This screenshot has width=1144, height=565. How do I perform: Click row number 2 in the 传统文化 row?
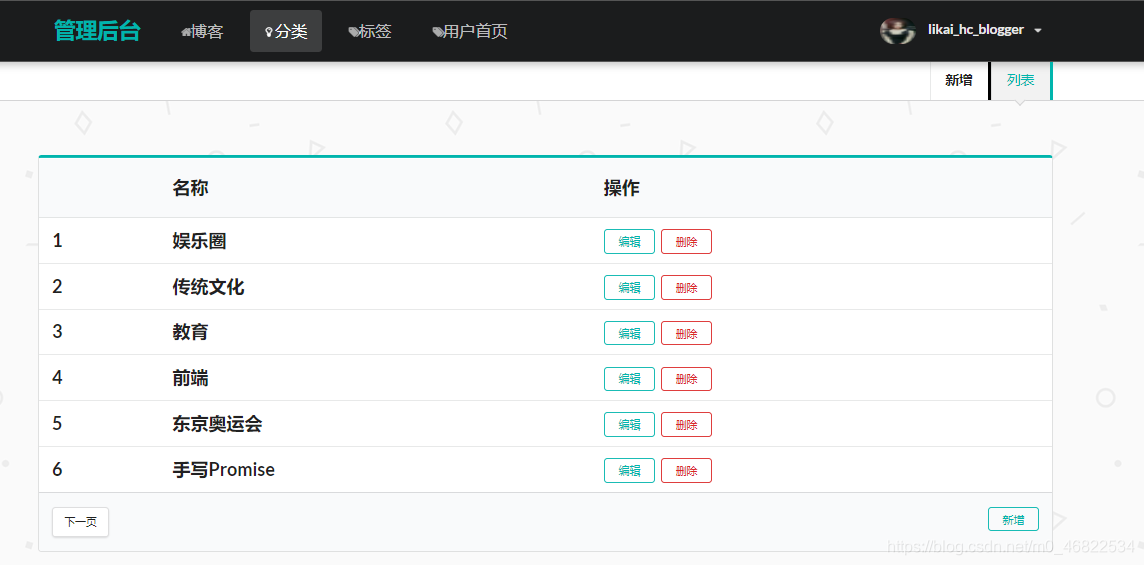pyautogui.click(x=57, y=287)
